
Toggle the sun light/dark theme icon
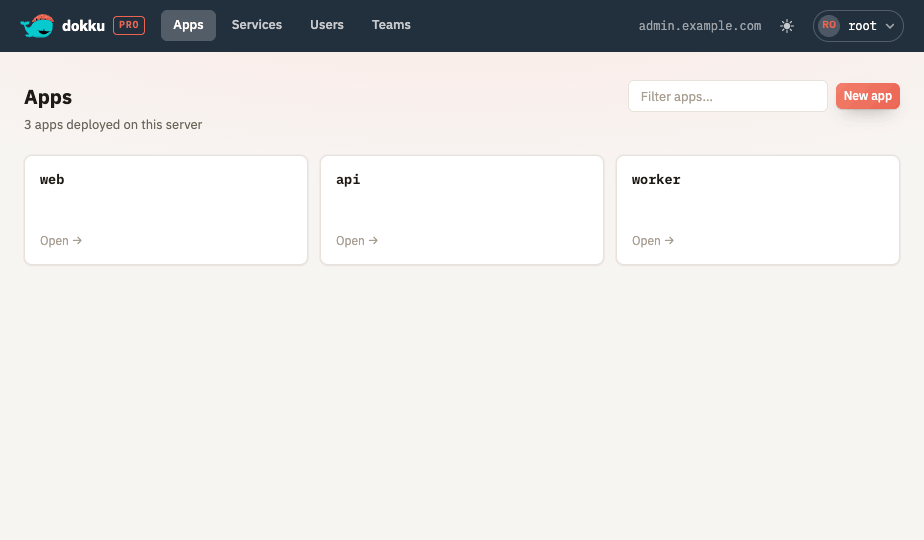(787, 26)
